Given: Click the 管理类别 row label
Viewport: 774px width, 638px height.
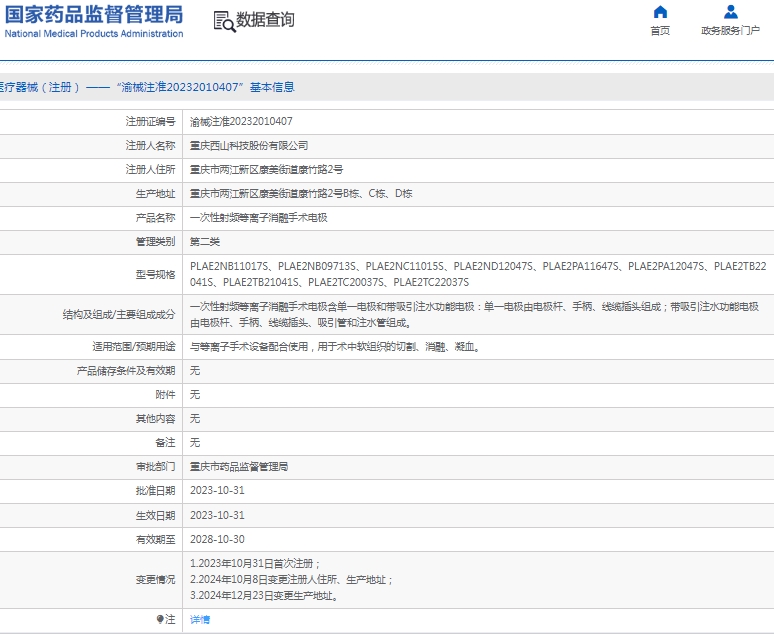Looking at the screenshot, I should (155, 241).
